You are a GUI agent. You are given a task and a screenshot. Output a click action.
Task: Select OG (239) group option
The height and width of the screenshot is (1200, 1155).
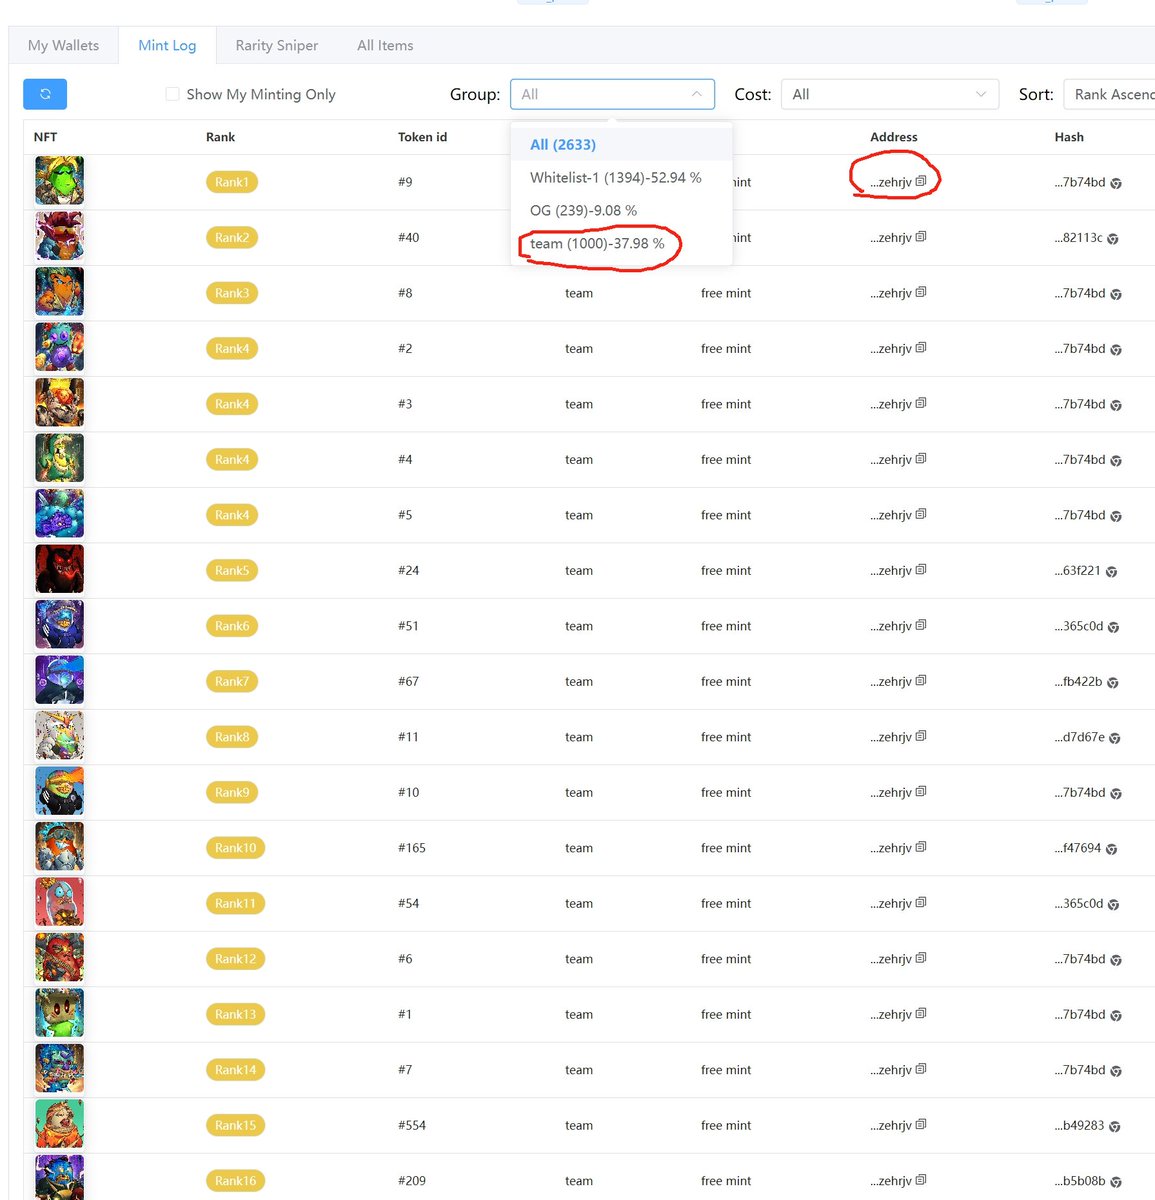[x=621, y=210]
